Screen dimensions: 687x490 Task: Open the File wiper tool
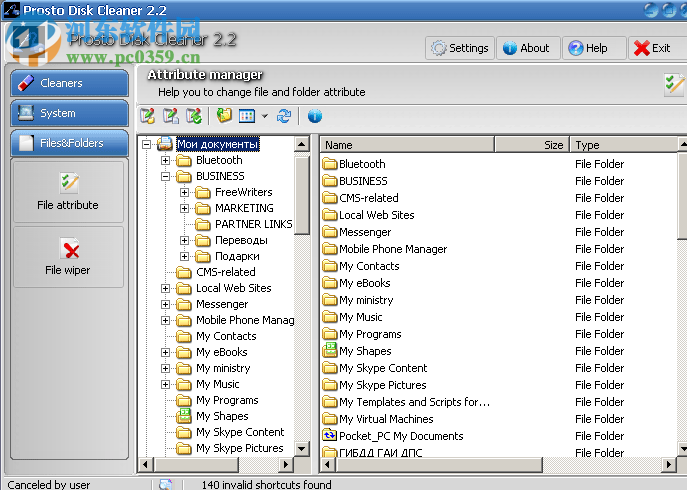(68, 257)
